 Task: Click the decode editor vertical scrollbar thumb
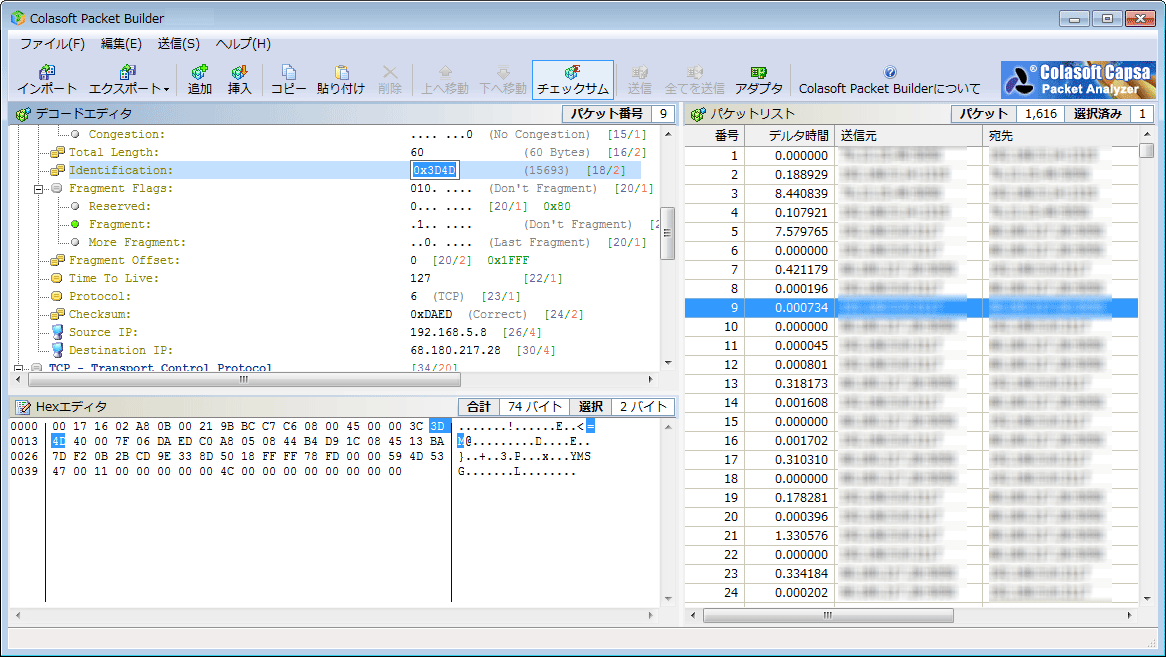pos(668,231)
